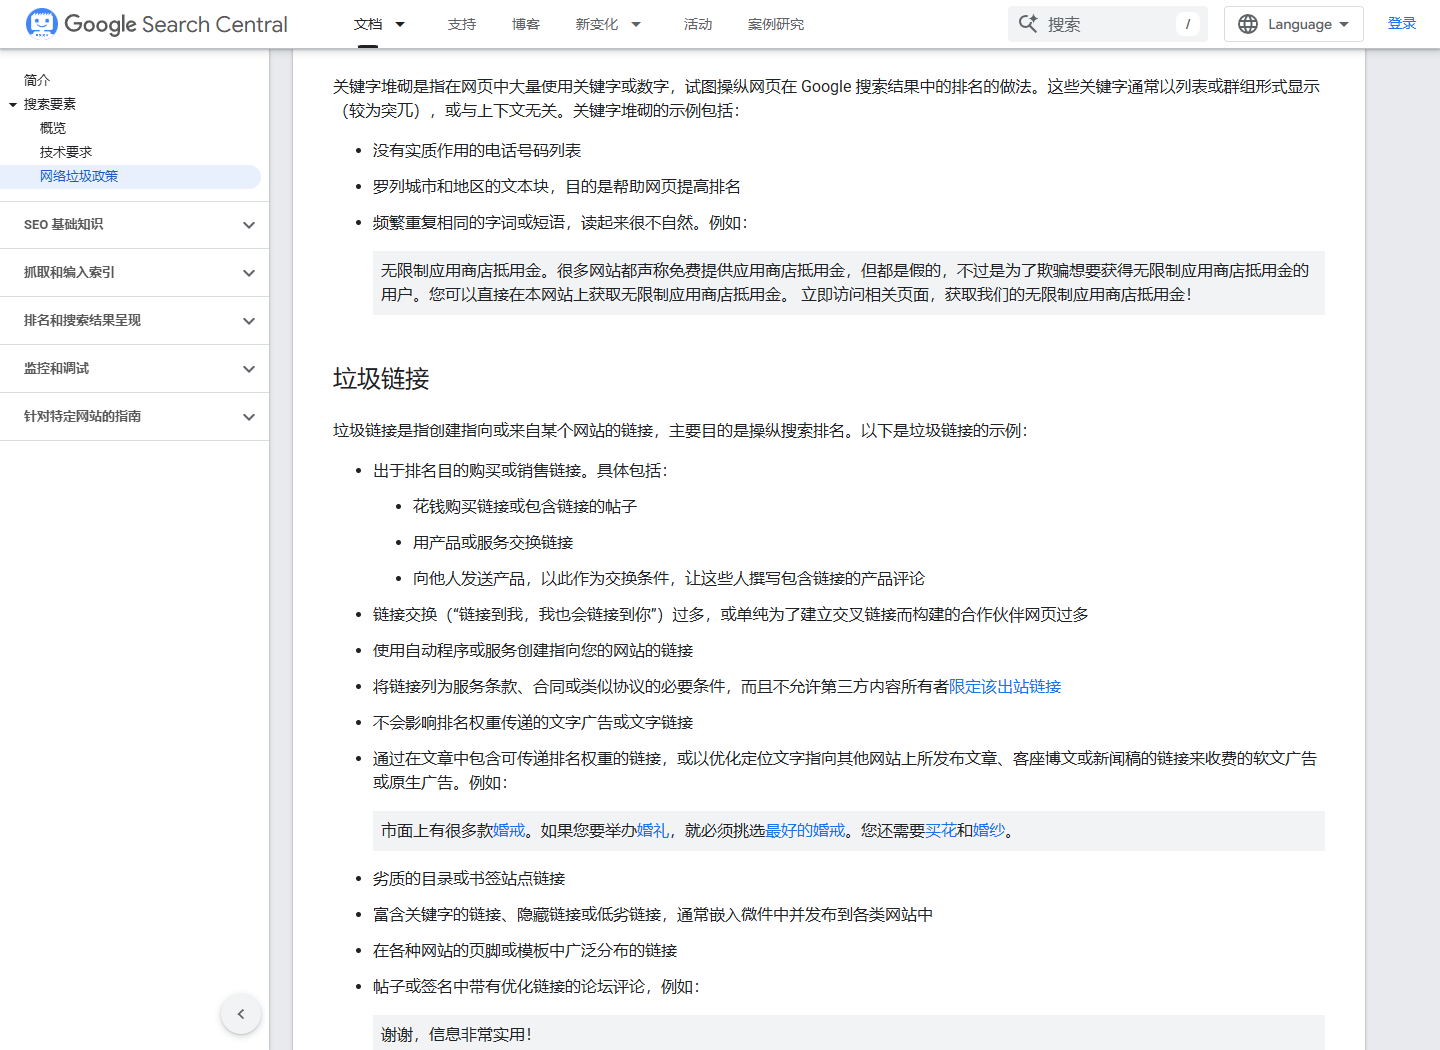Click the 登录 sign-in link
Screen dimensions: 1440x1050
coord(1402,23)
